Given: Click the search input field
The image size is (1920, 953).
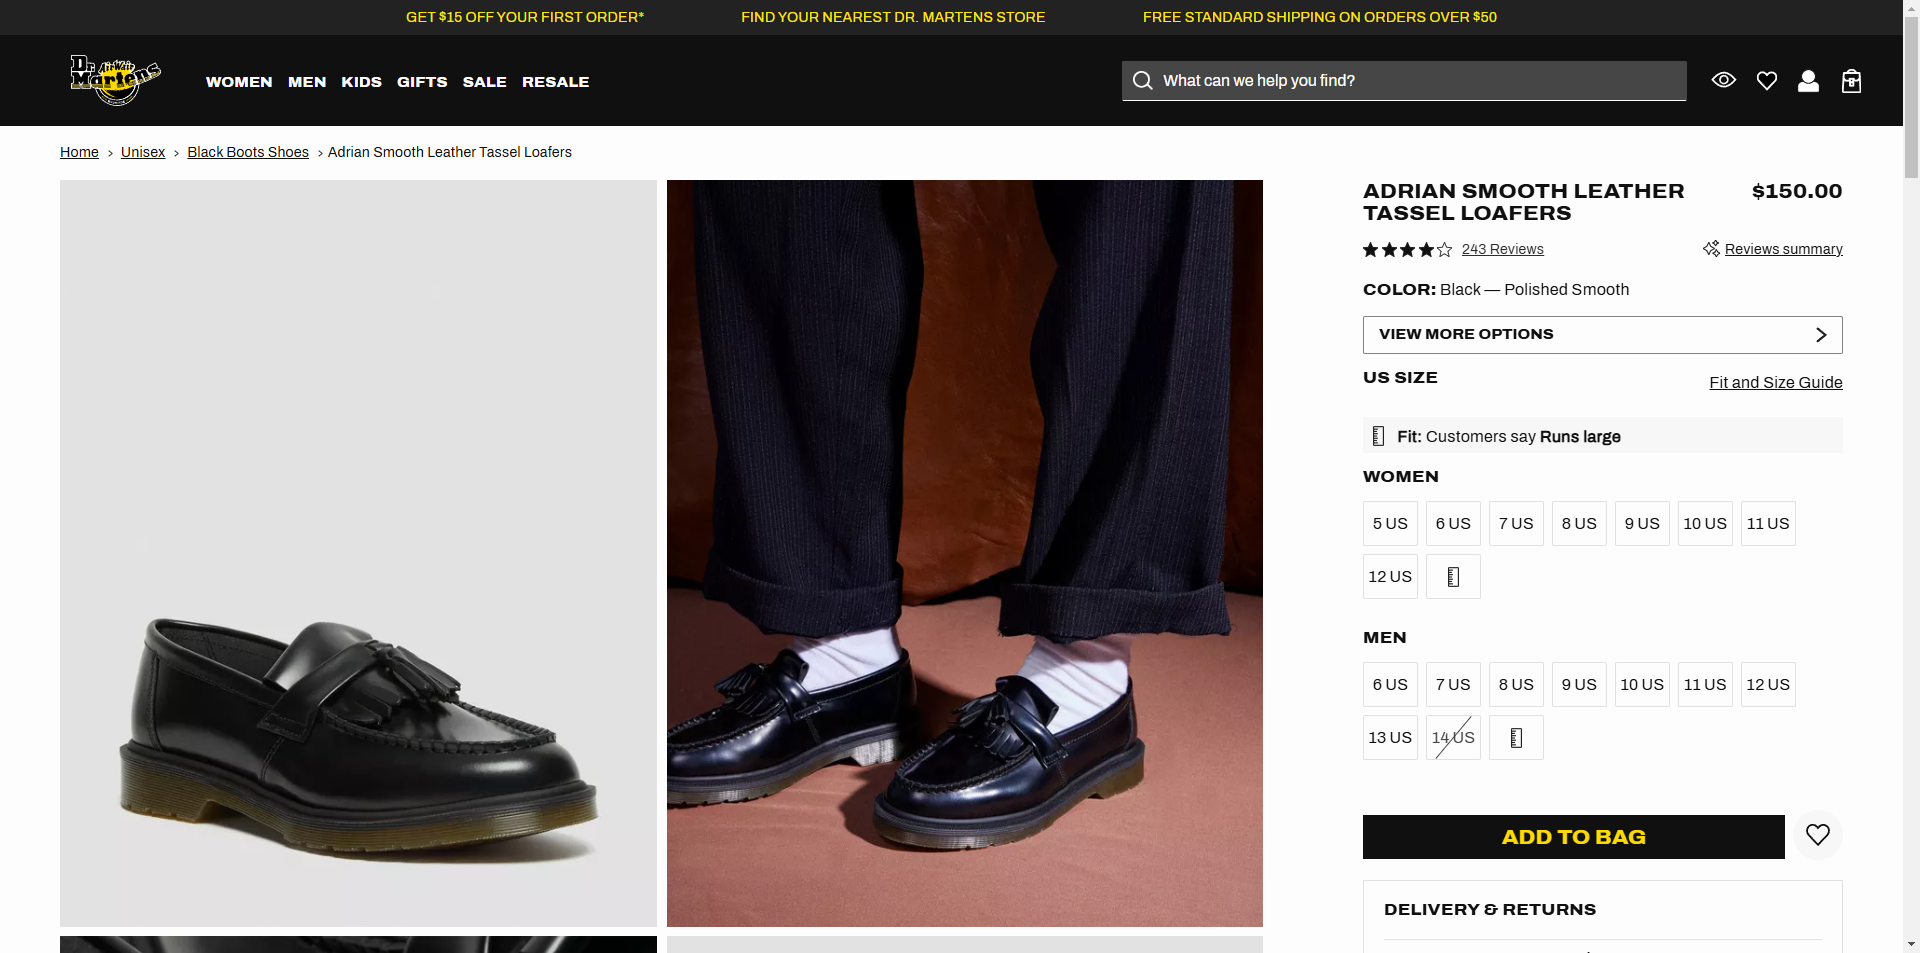Looking at the screenshot, I should click(1404, 81).
